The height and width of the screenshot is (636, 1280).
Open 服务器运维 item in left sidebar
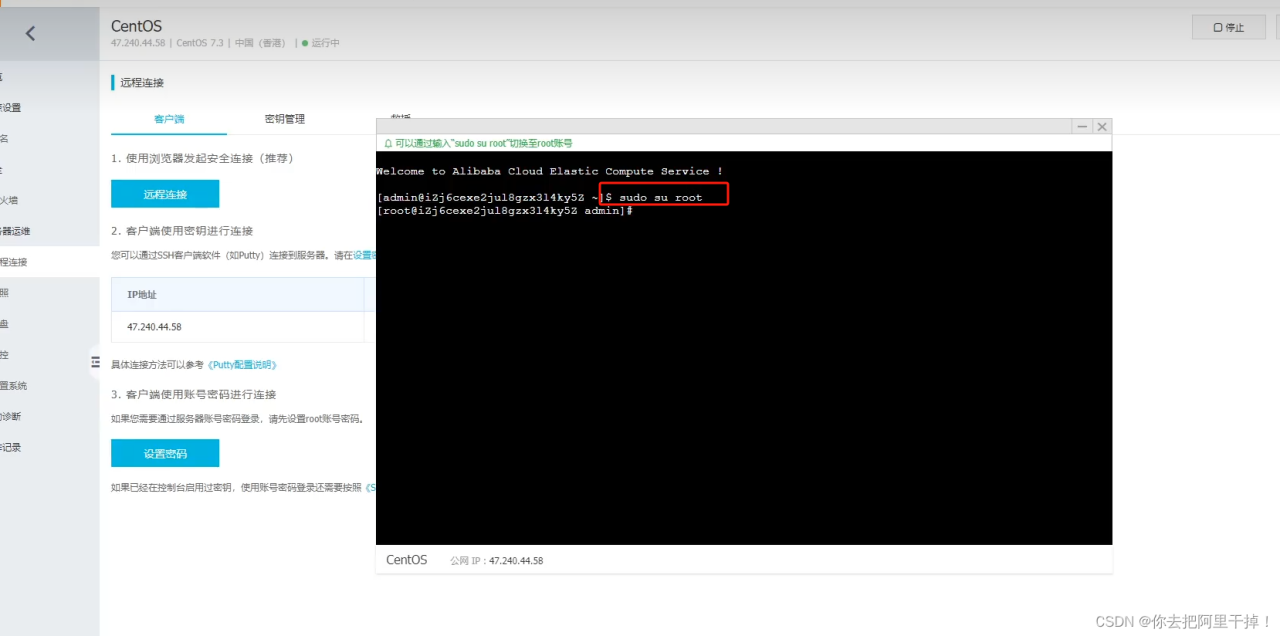(x=14, y=231)
